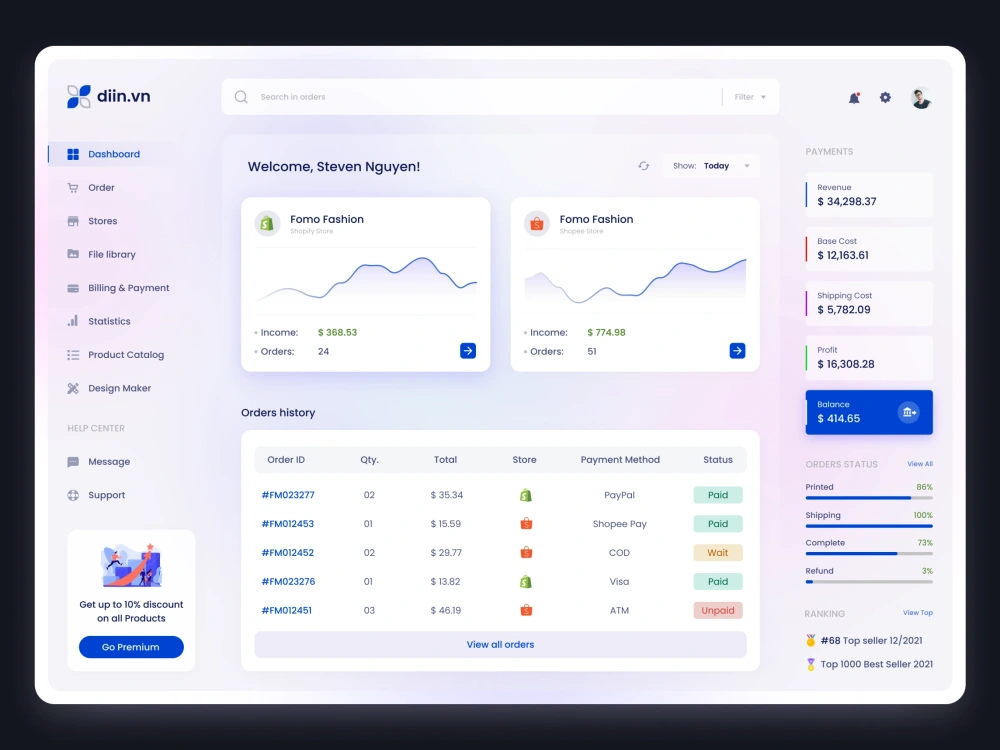Screen dimensions: 1000x750
Task: Click order #FM023277 in orders history
Action: coord(289,494)
